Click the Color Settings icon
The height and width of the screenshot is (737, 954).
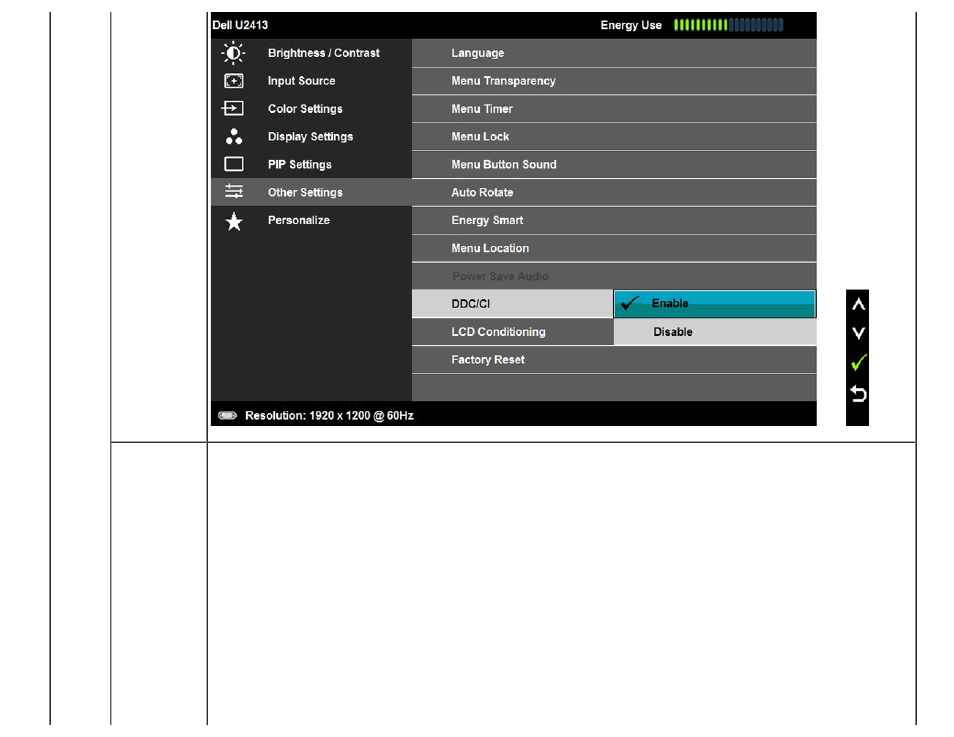click(x=232, y=108)
